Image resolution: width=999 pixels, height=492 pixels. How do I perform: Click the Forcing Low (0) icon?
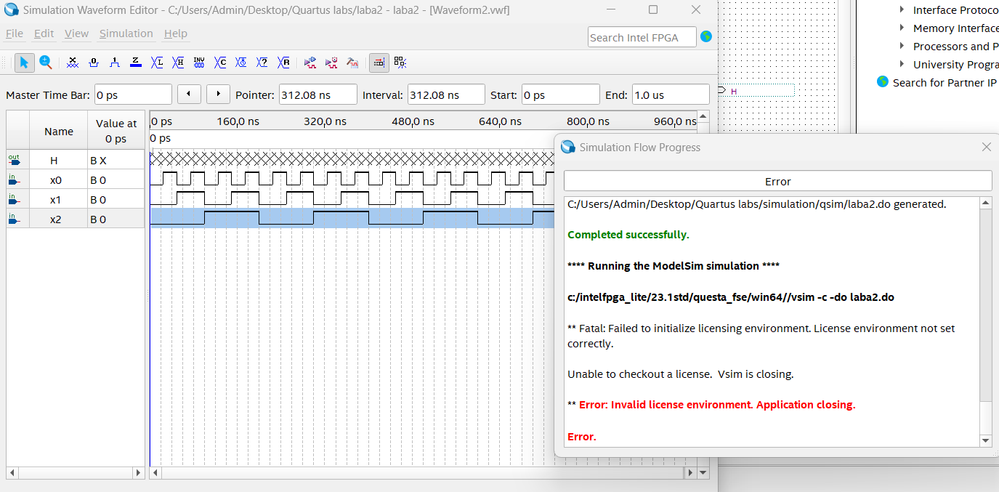click(93, 62)
